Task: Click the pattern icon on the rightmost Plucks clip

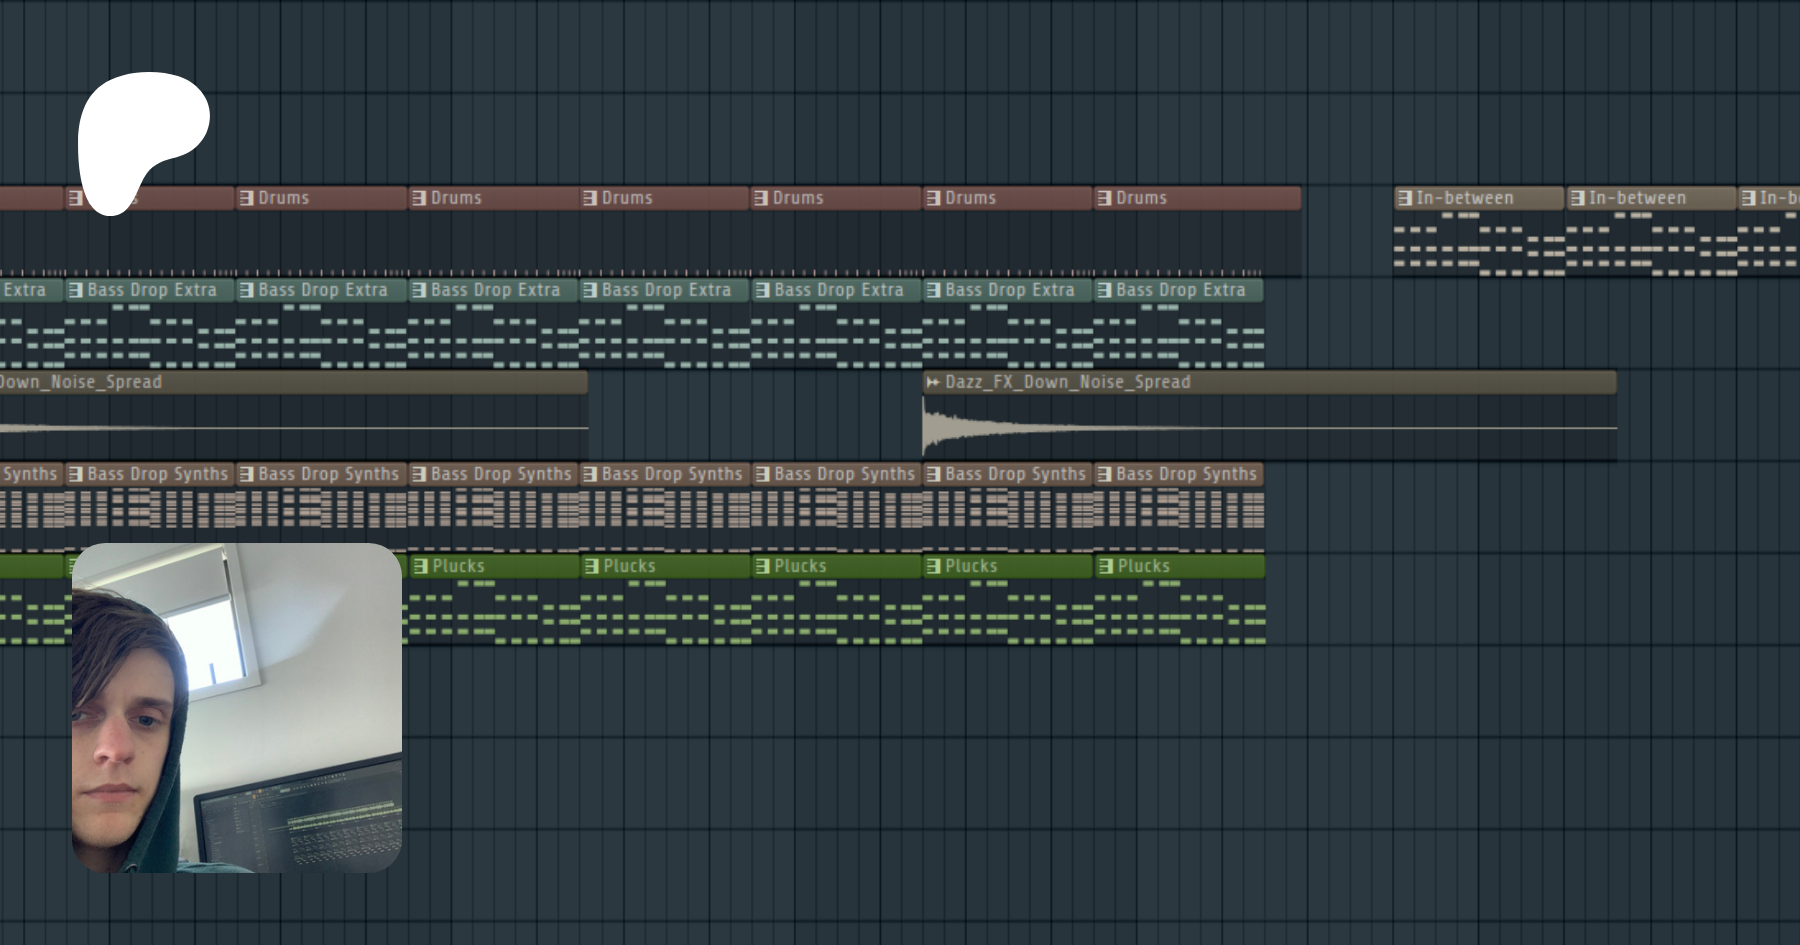Action: coord(1106,566)
